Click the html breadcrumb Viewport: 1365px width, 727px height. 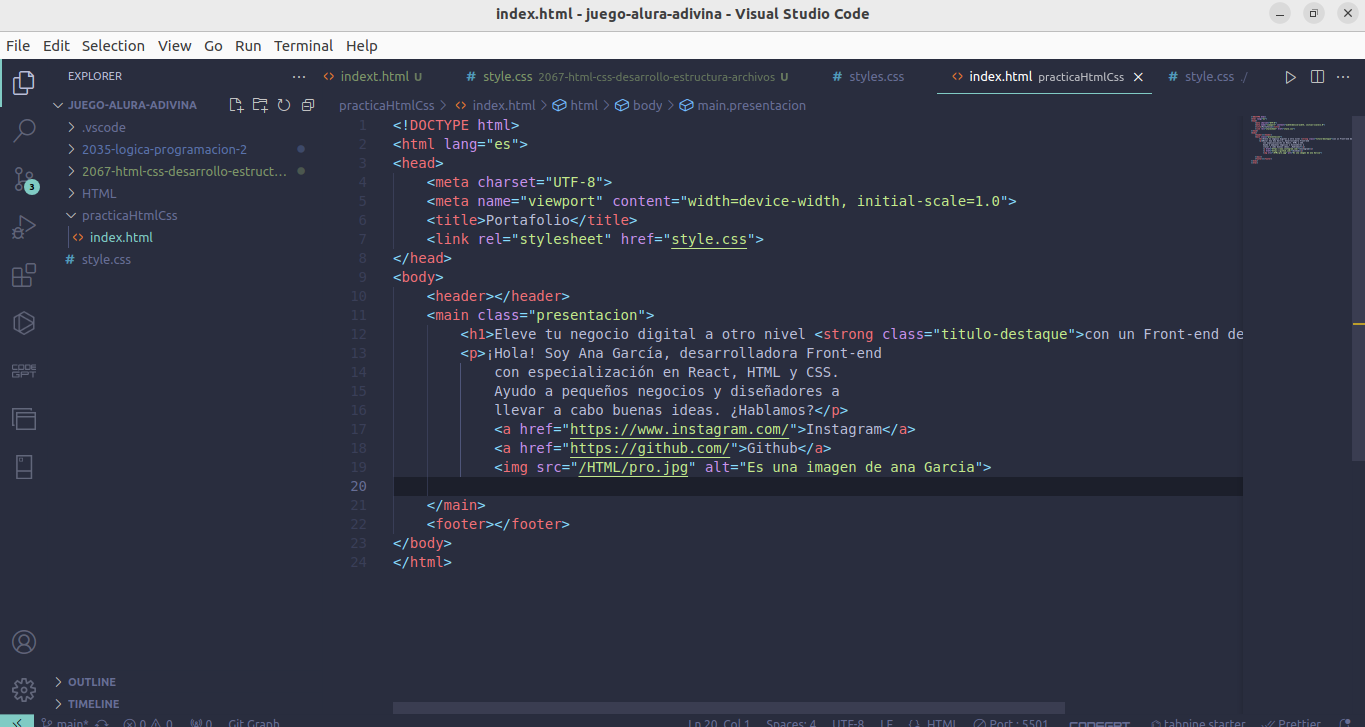575,105
